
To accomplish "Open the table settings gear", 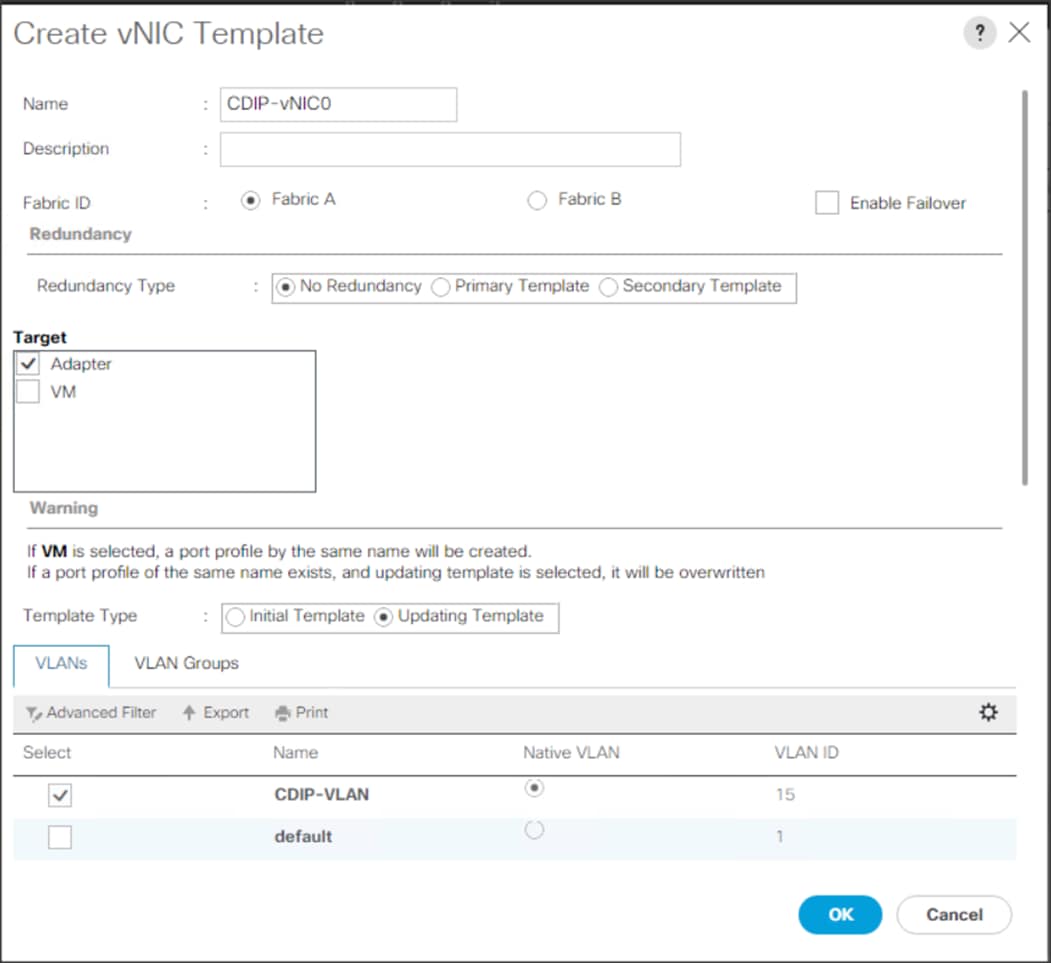I will point(988,712).
